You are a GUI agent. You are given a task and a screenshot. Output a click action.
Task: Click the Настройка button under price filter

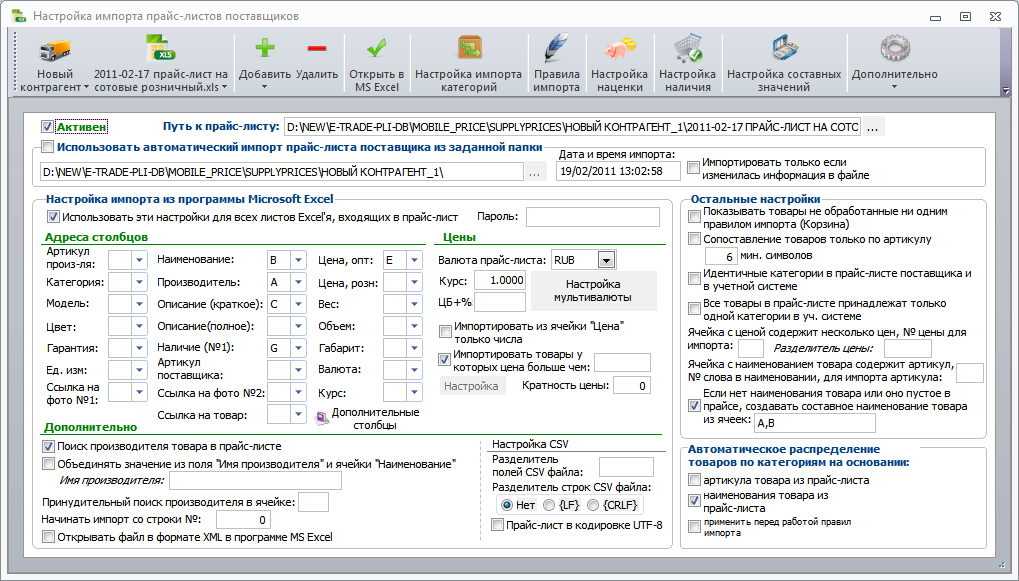click(471, 386)
